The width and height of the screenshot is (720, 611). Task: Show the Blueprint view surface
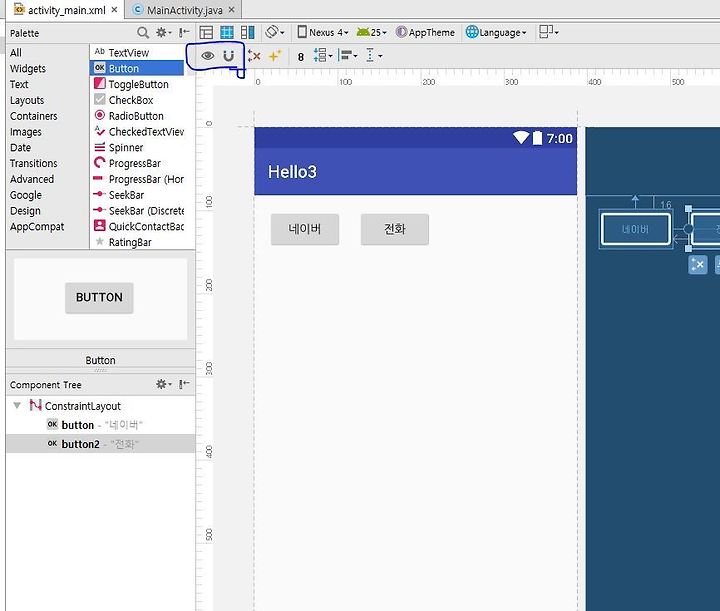(x=227, y=32)
